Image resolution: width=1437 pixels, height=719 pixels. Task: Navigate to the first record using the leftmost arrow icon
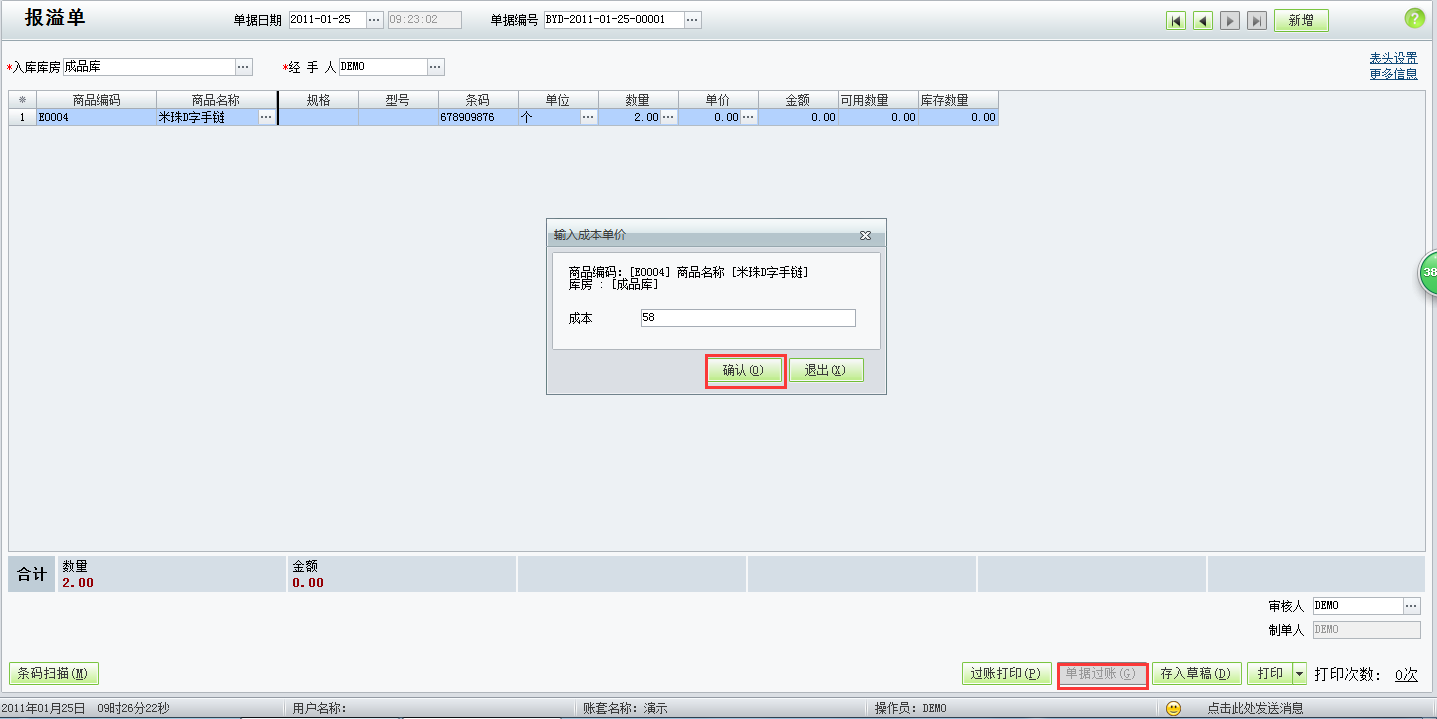(1175, 19)
